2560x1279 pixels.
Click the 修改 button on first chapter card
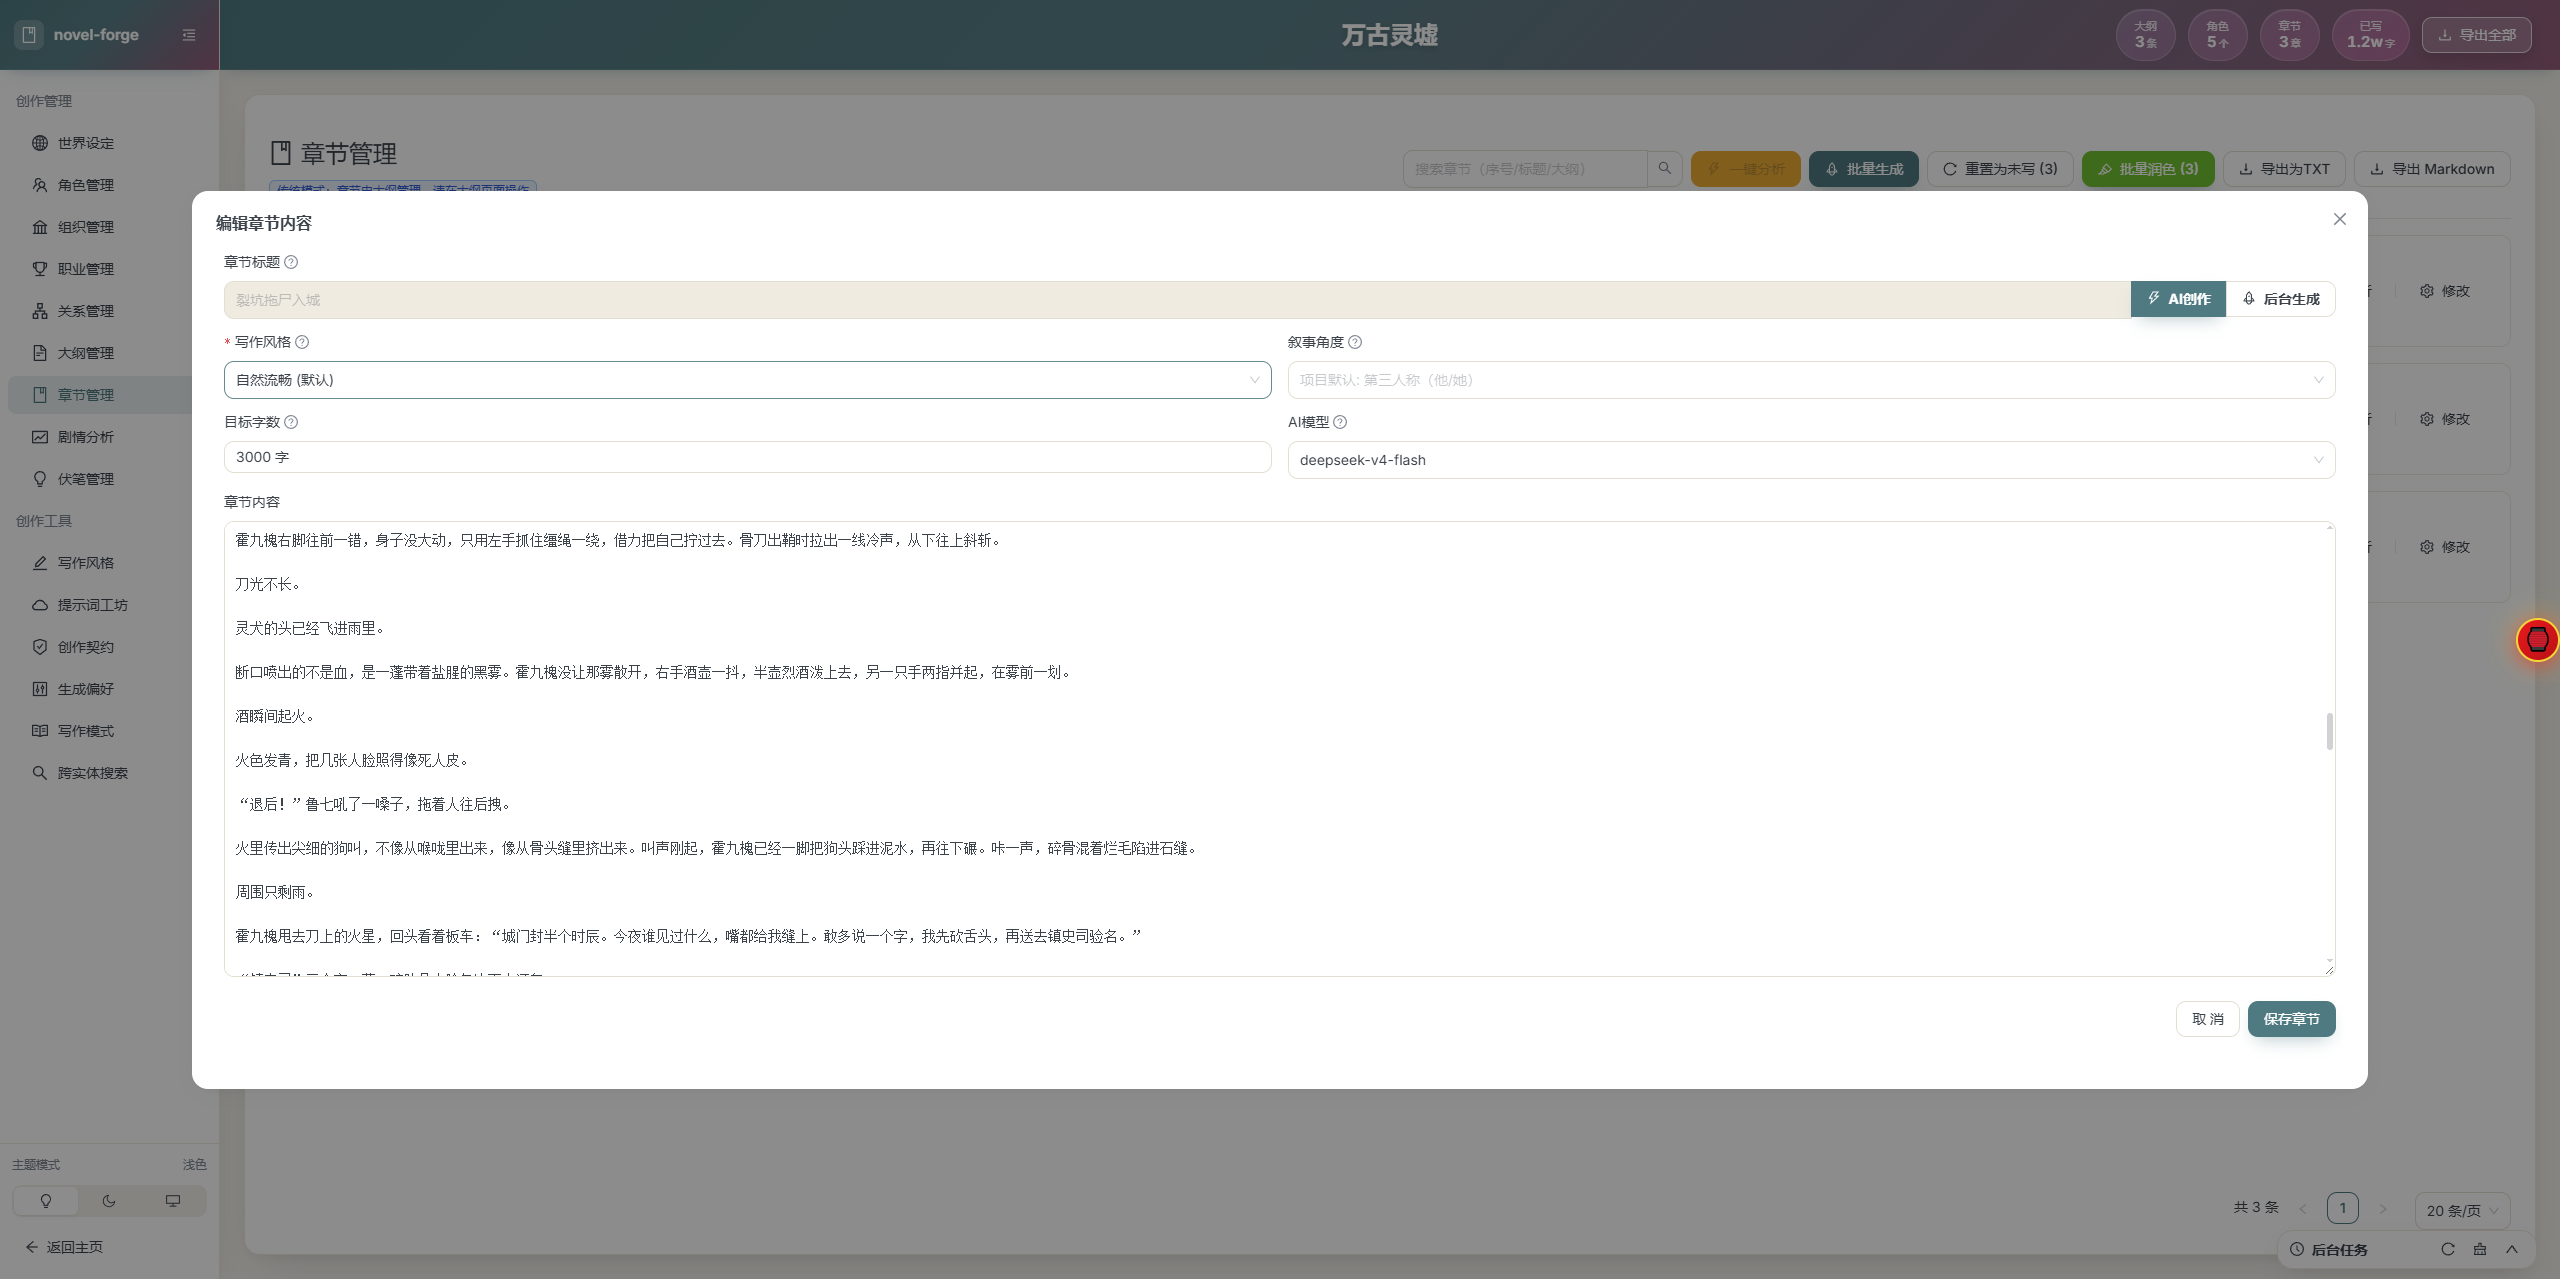click(x=2445, y=291)
